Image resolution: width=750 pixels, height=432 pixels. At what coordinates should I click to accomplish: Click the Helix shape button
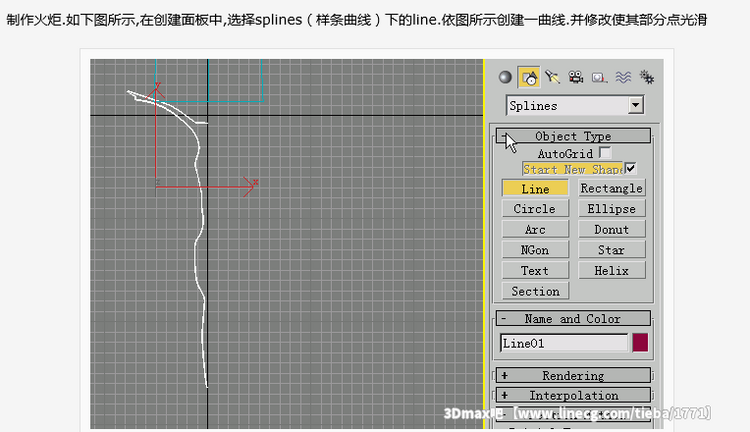pyautogui.click(x=611, y=270)
